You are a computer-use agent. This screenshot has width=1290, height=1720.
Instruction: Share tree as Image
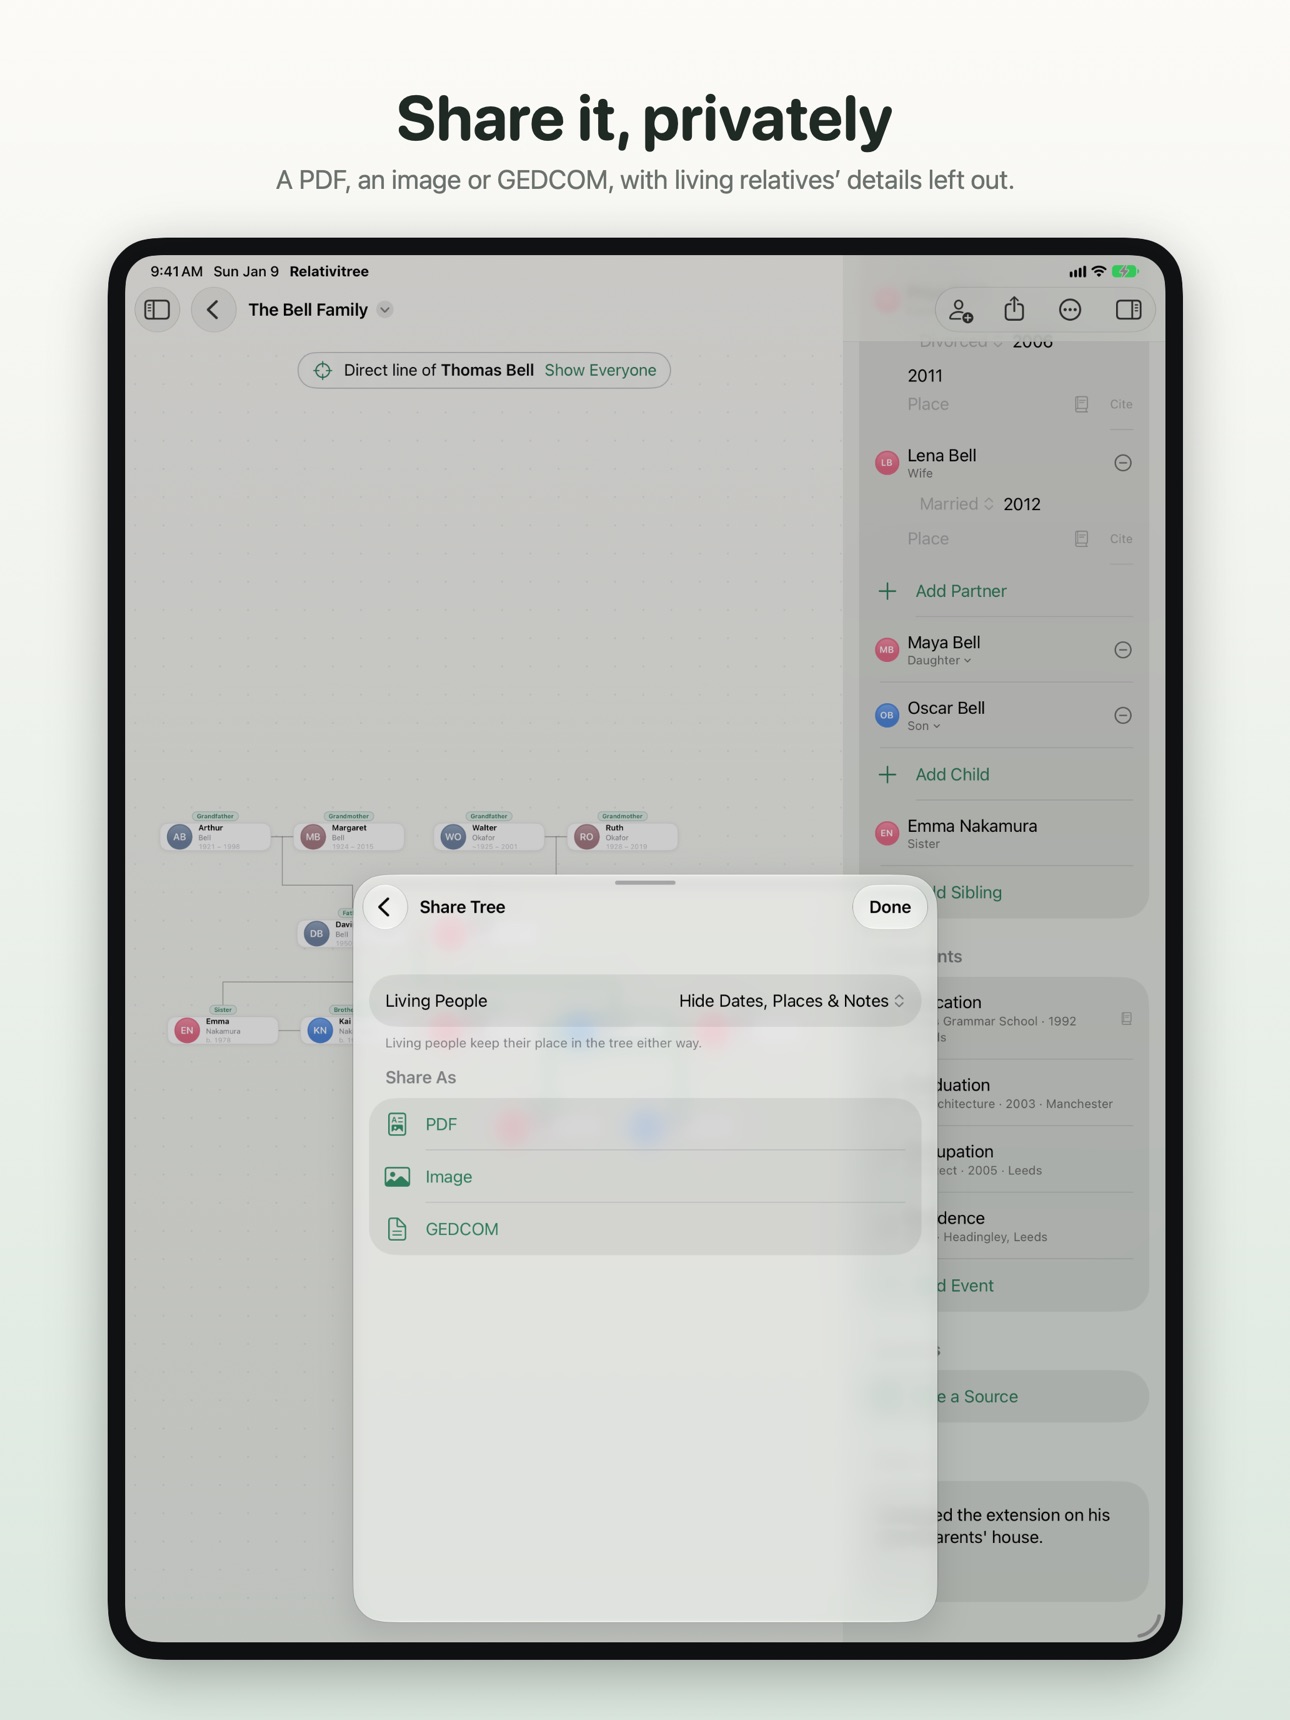[x=645, y=1177]
